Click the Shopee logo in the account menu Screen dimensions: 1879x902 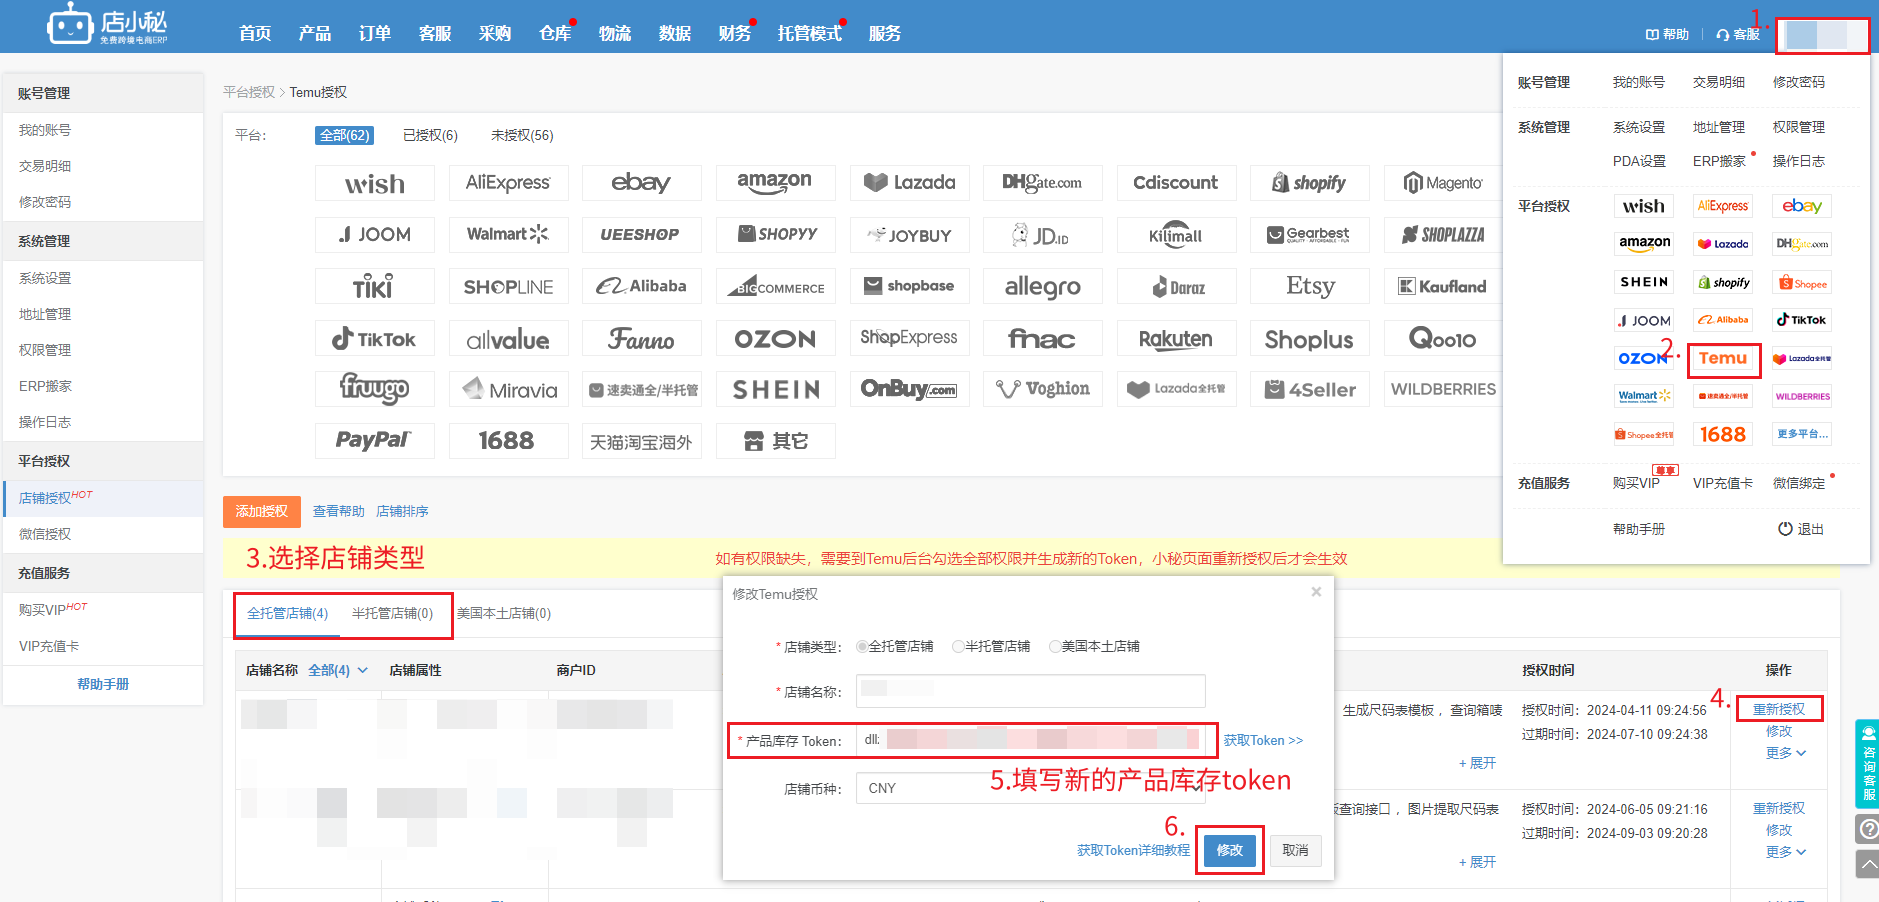[x=1802, y=283]
